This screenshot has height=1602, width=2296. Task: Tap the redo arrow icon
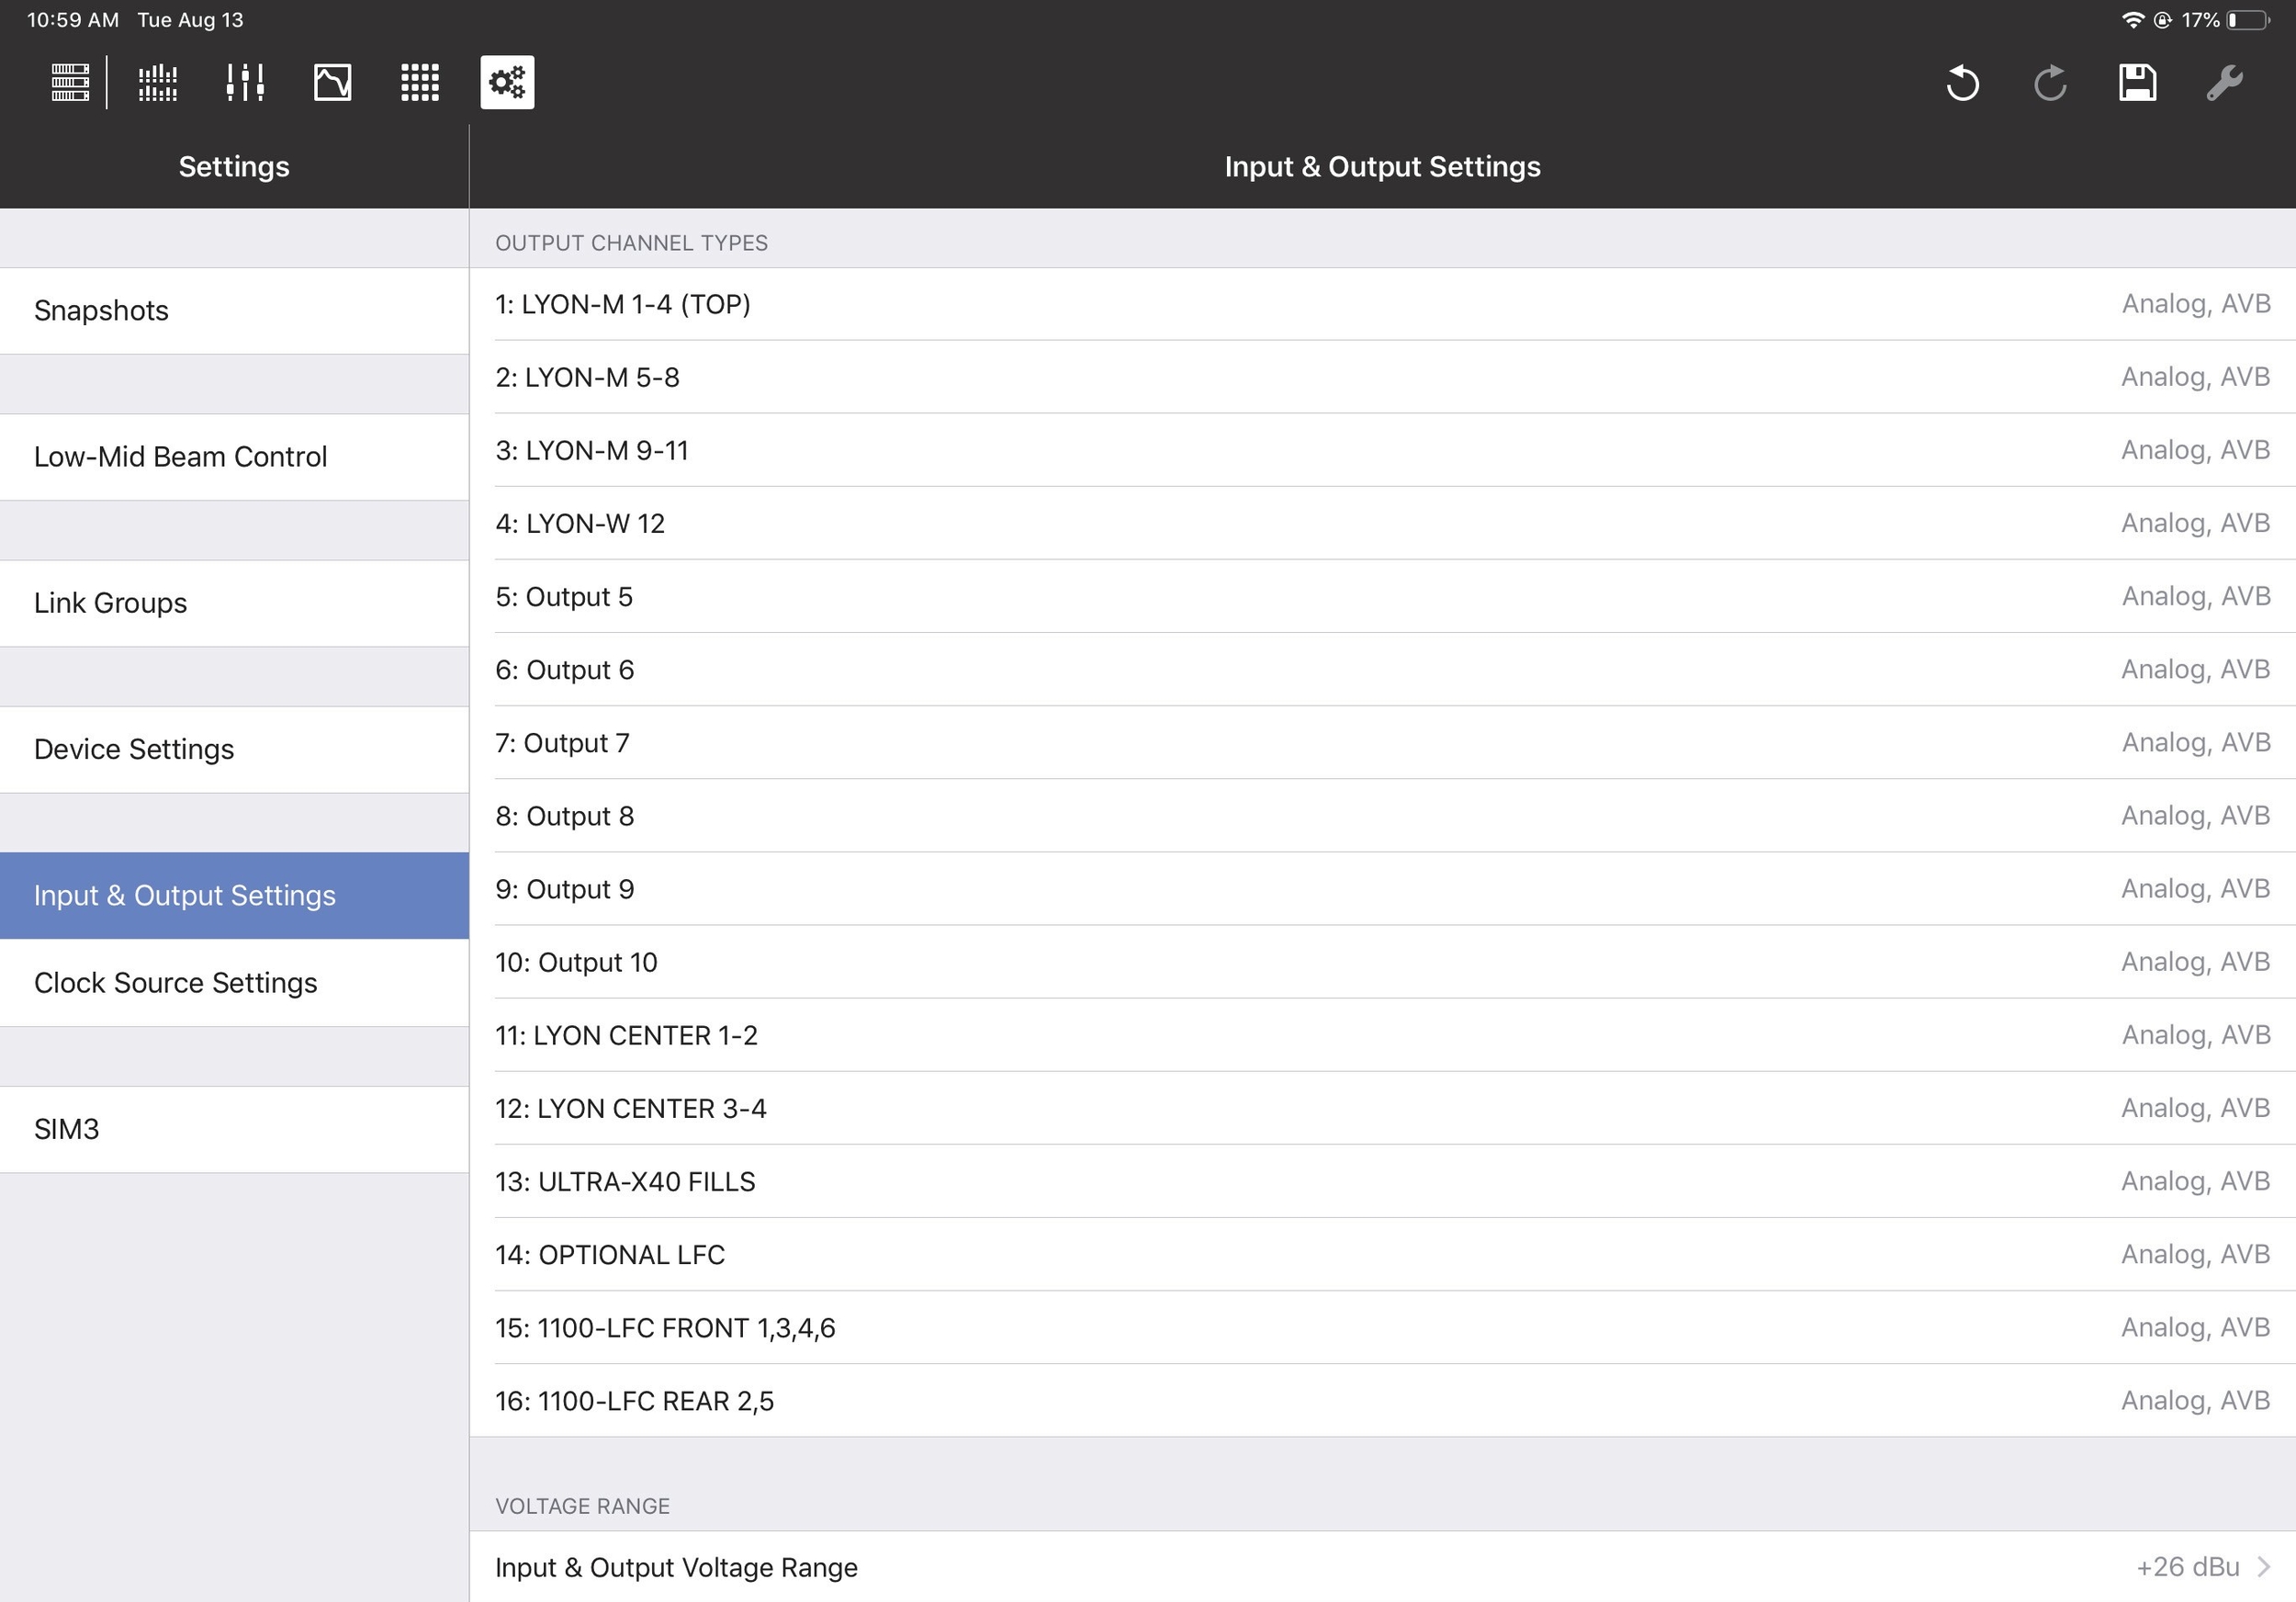click(x=2050, y=82)
